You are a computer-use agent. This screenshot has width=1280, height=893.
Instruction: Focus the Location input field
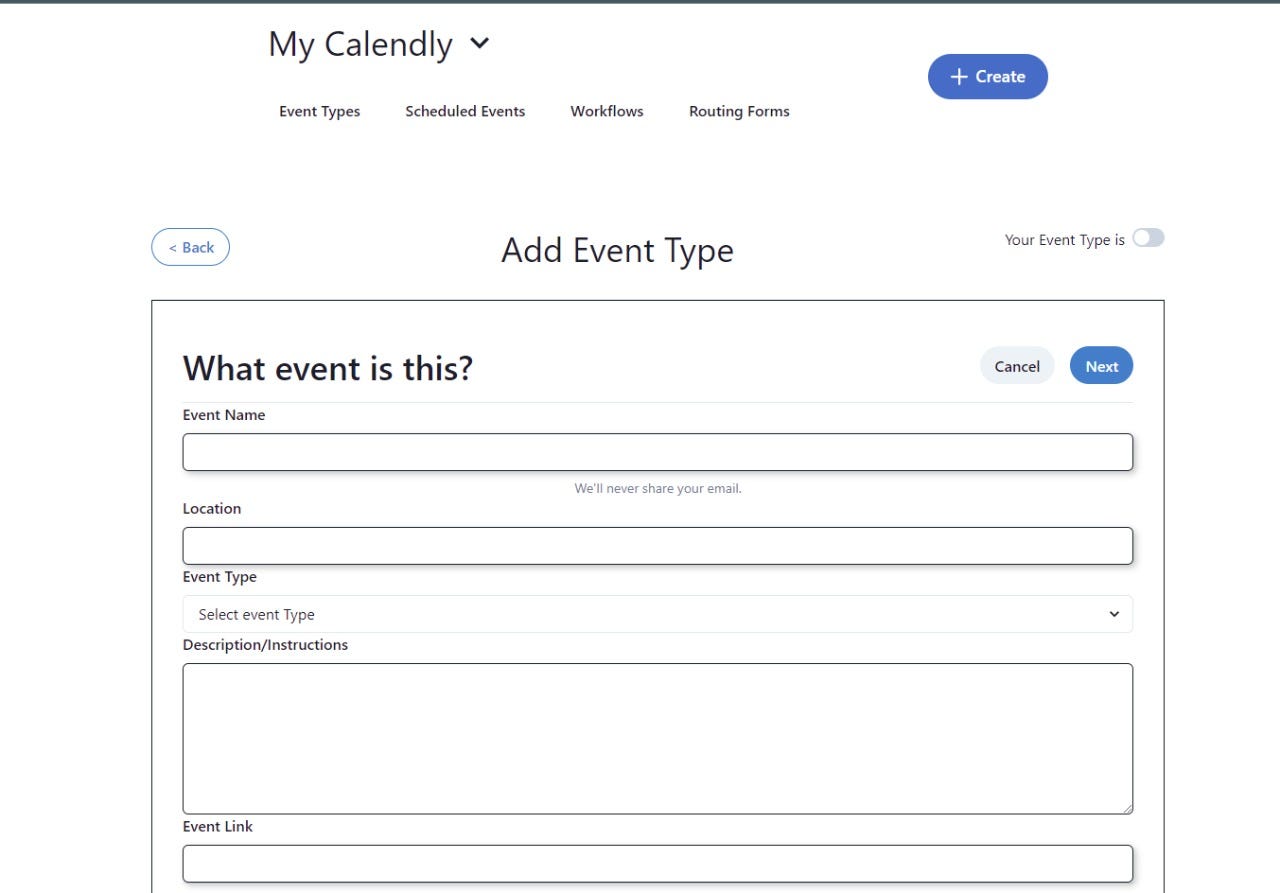point(657,546)
